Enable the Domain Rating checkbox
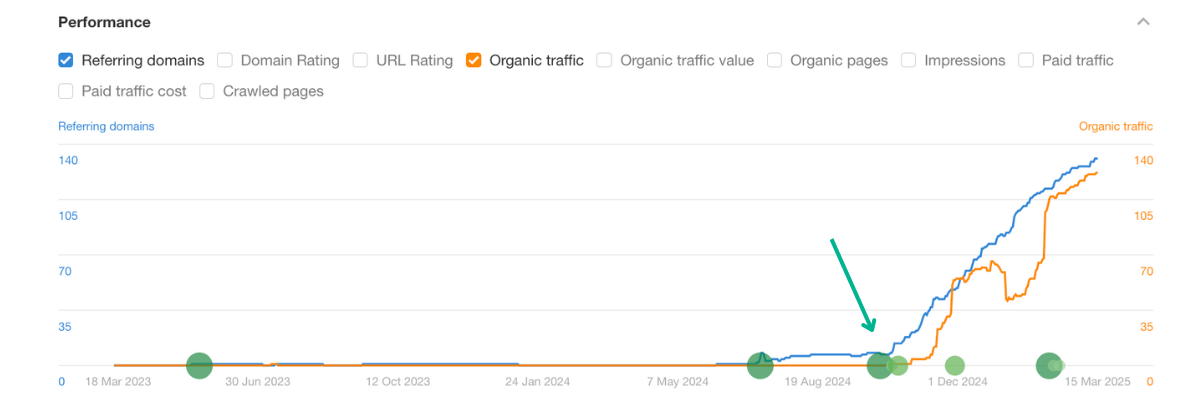 225,60
